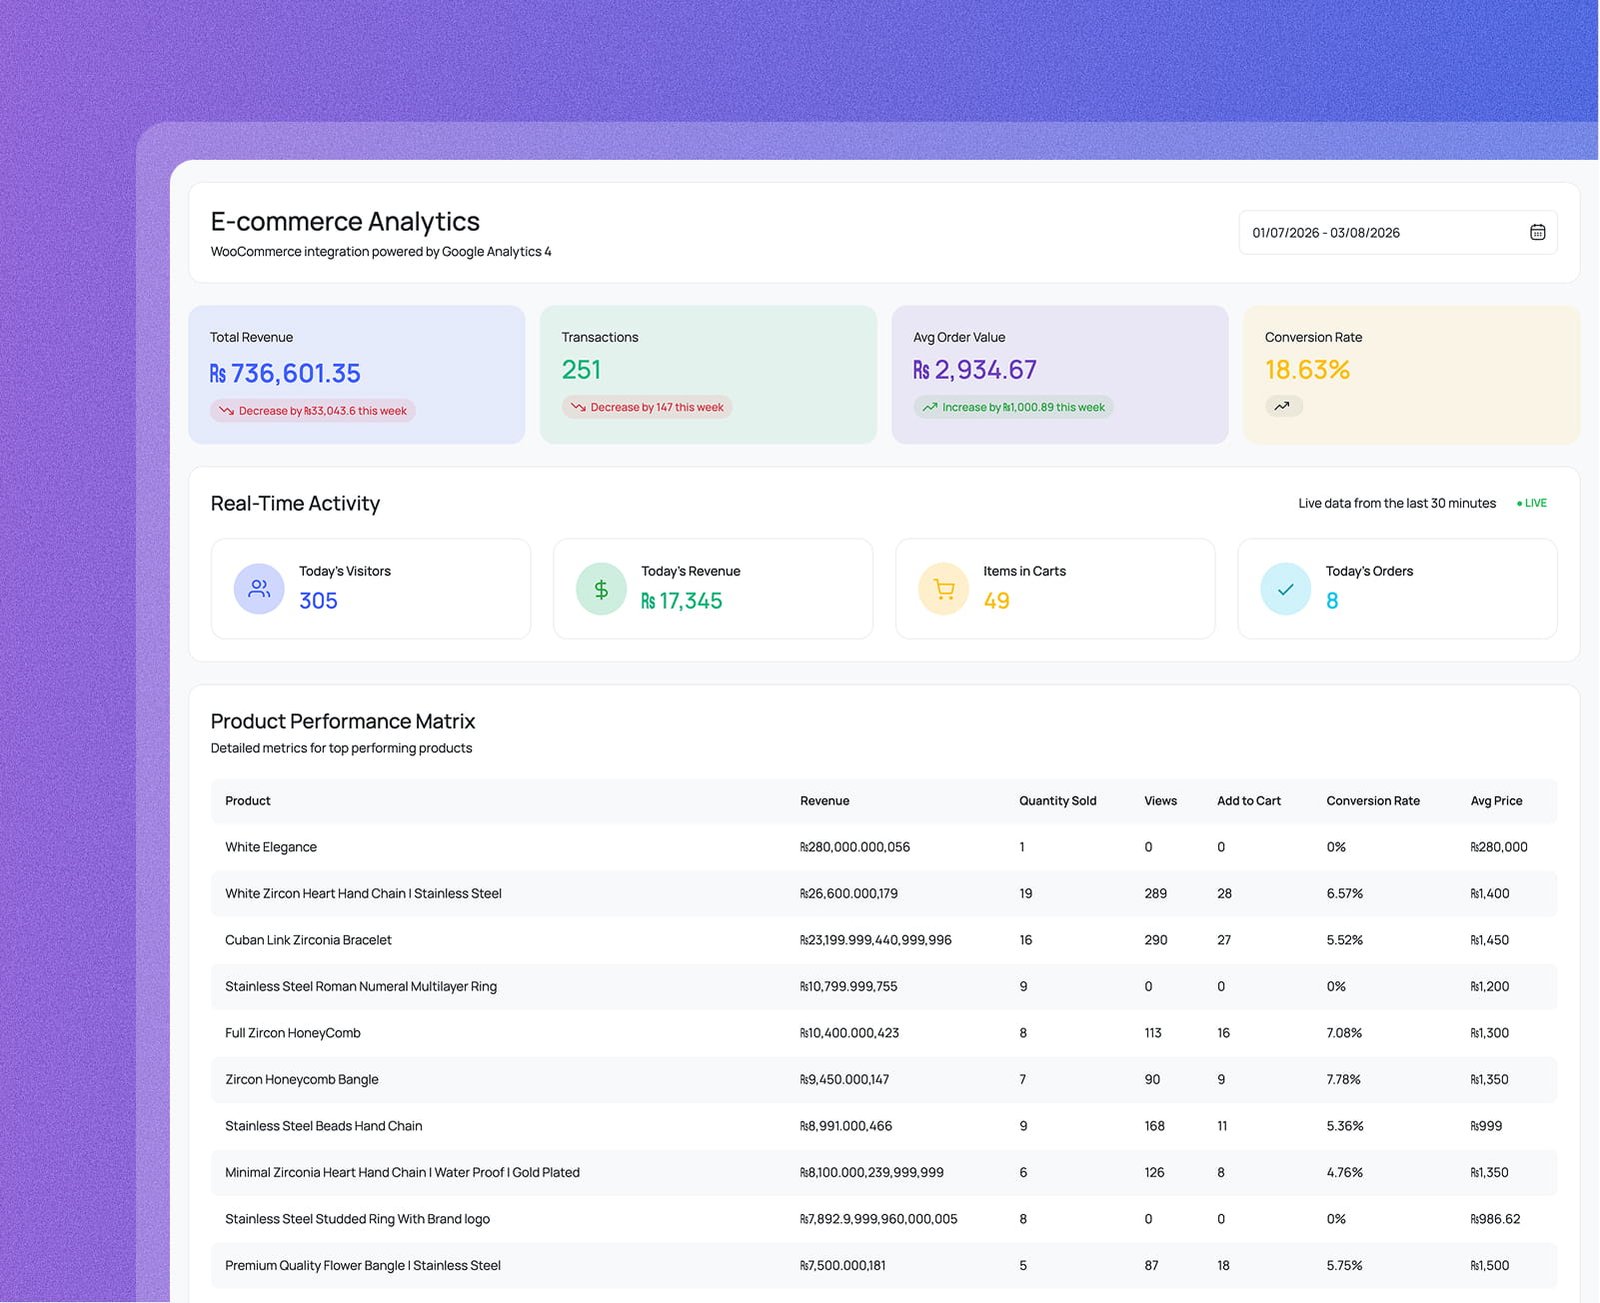The height and width of the screenshot is (1303, 1600).
Task: Click the visitors icon in Real-Time Activity
Action: [x=258, y=588]
